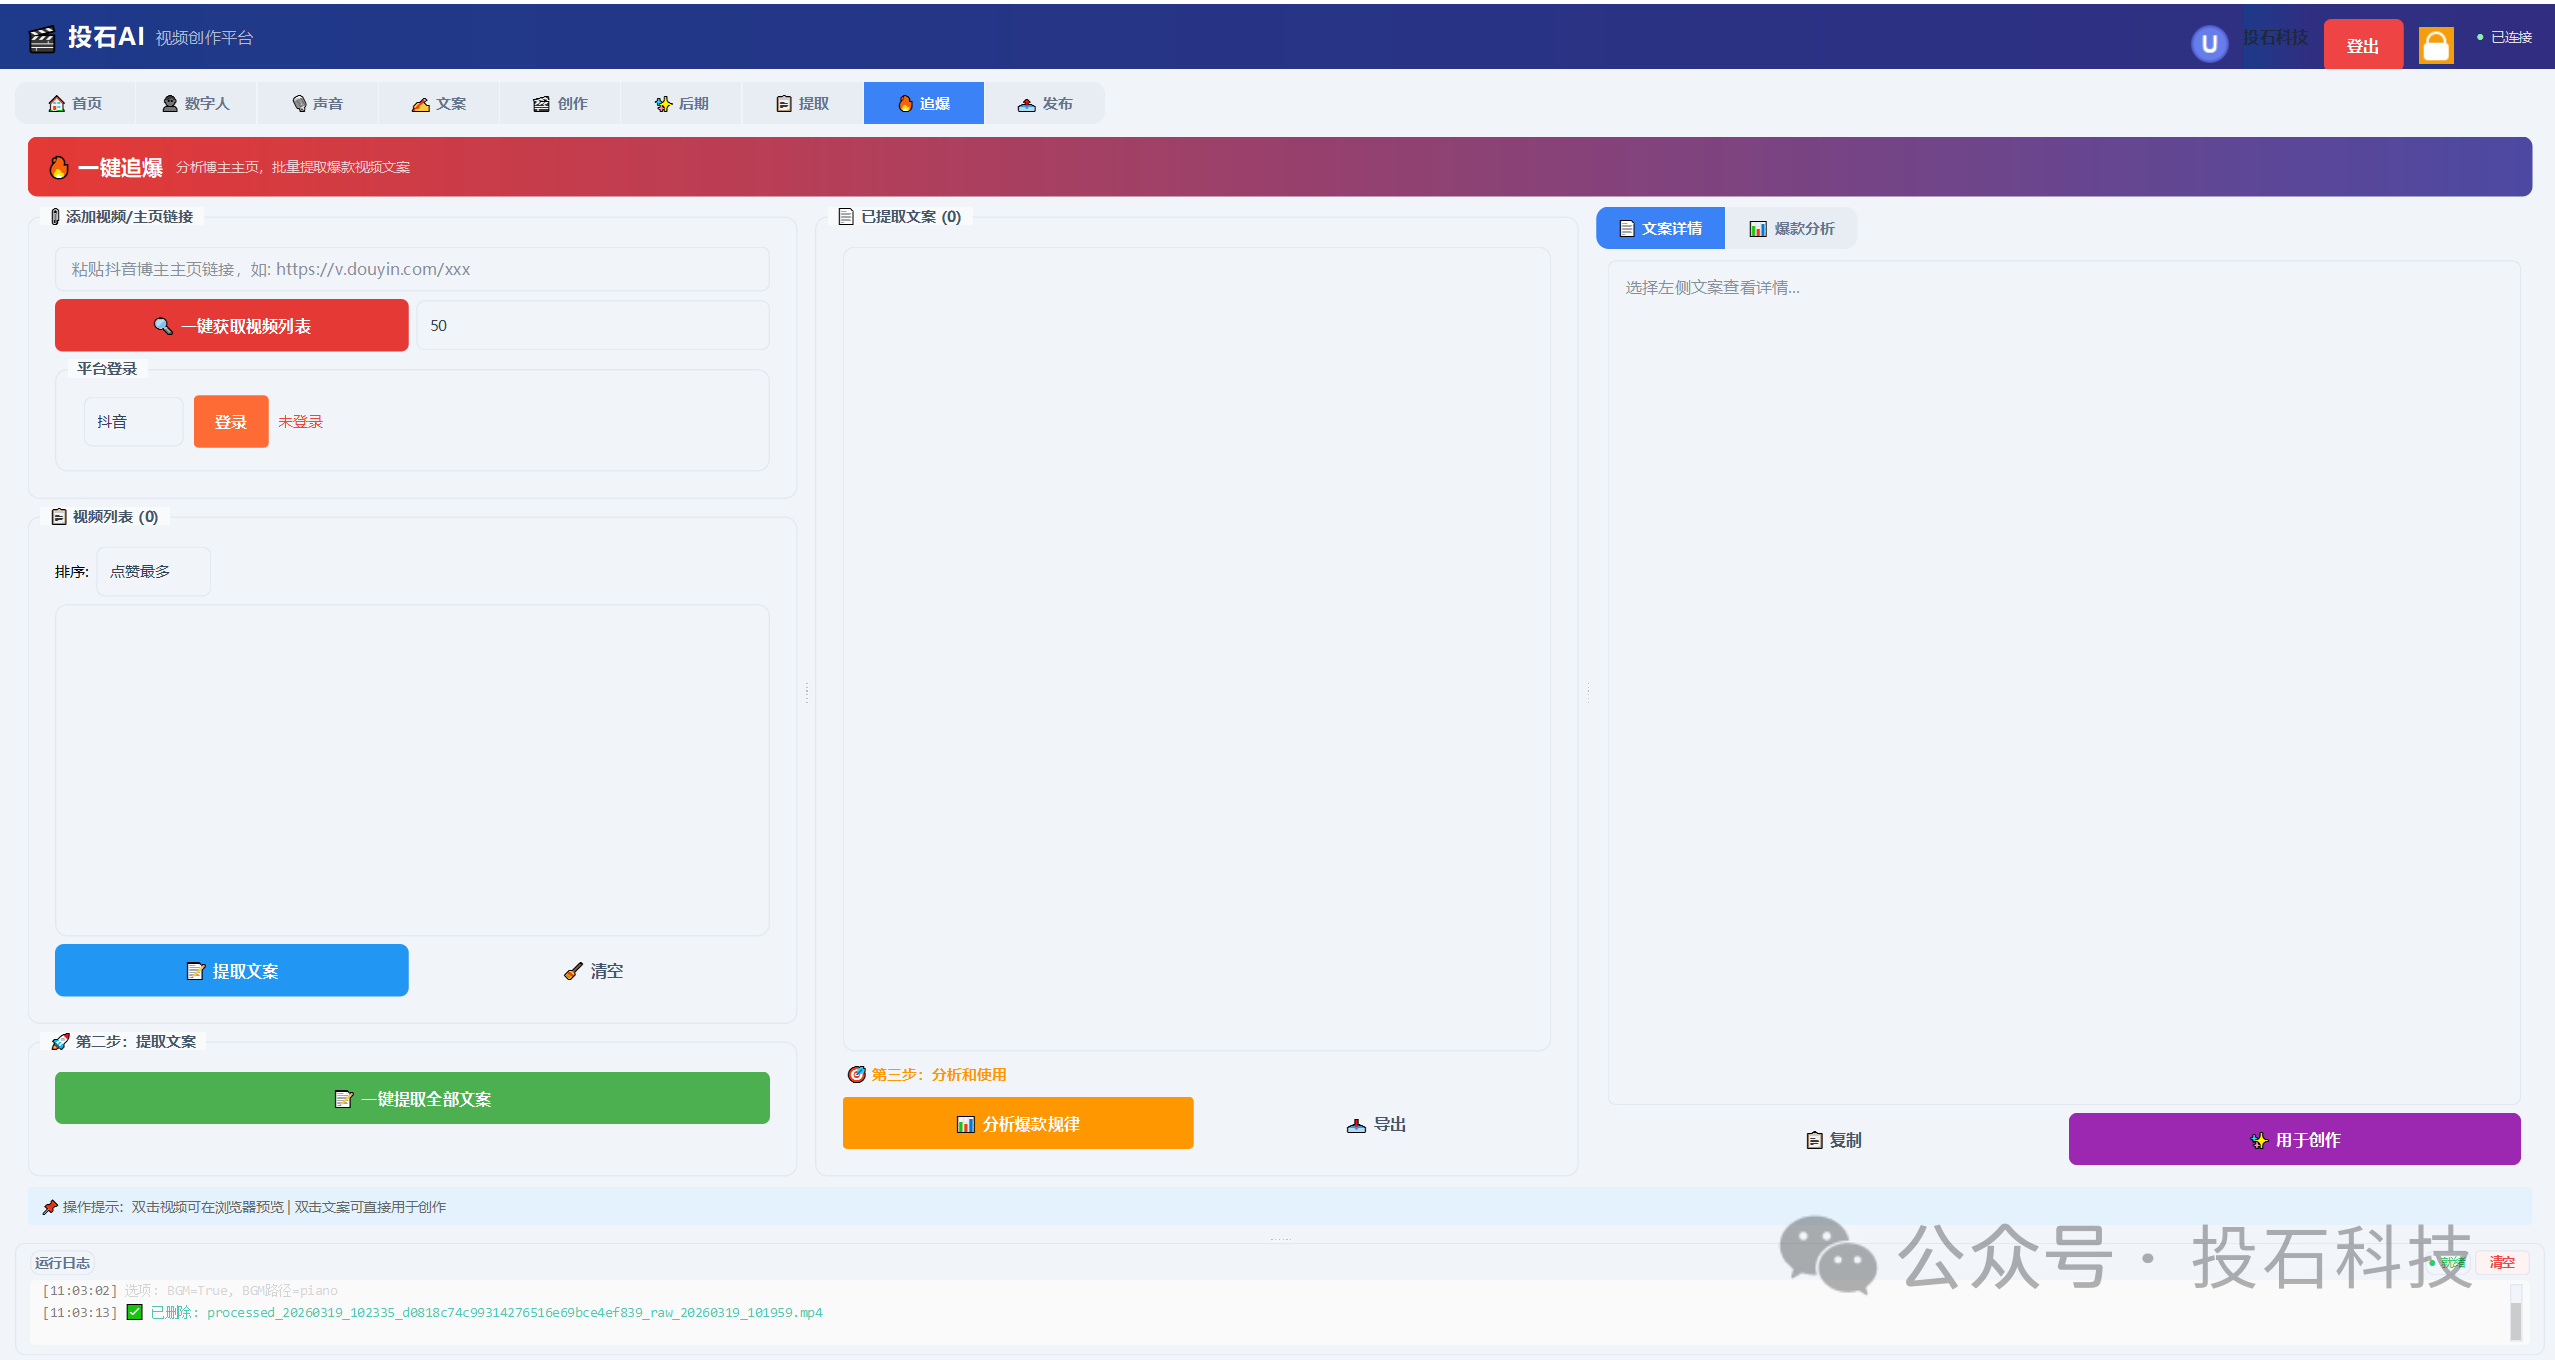The height and width of the screenshot is (1360, 2555).
Task: Expand the 点赞最多 sort dropdown
Action: [153, 571]
